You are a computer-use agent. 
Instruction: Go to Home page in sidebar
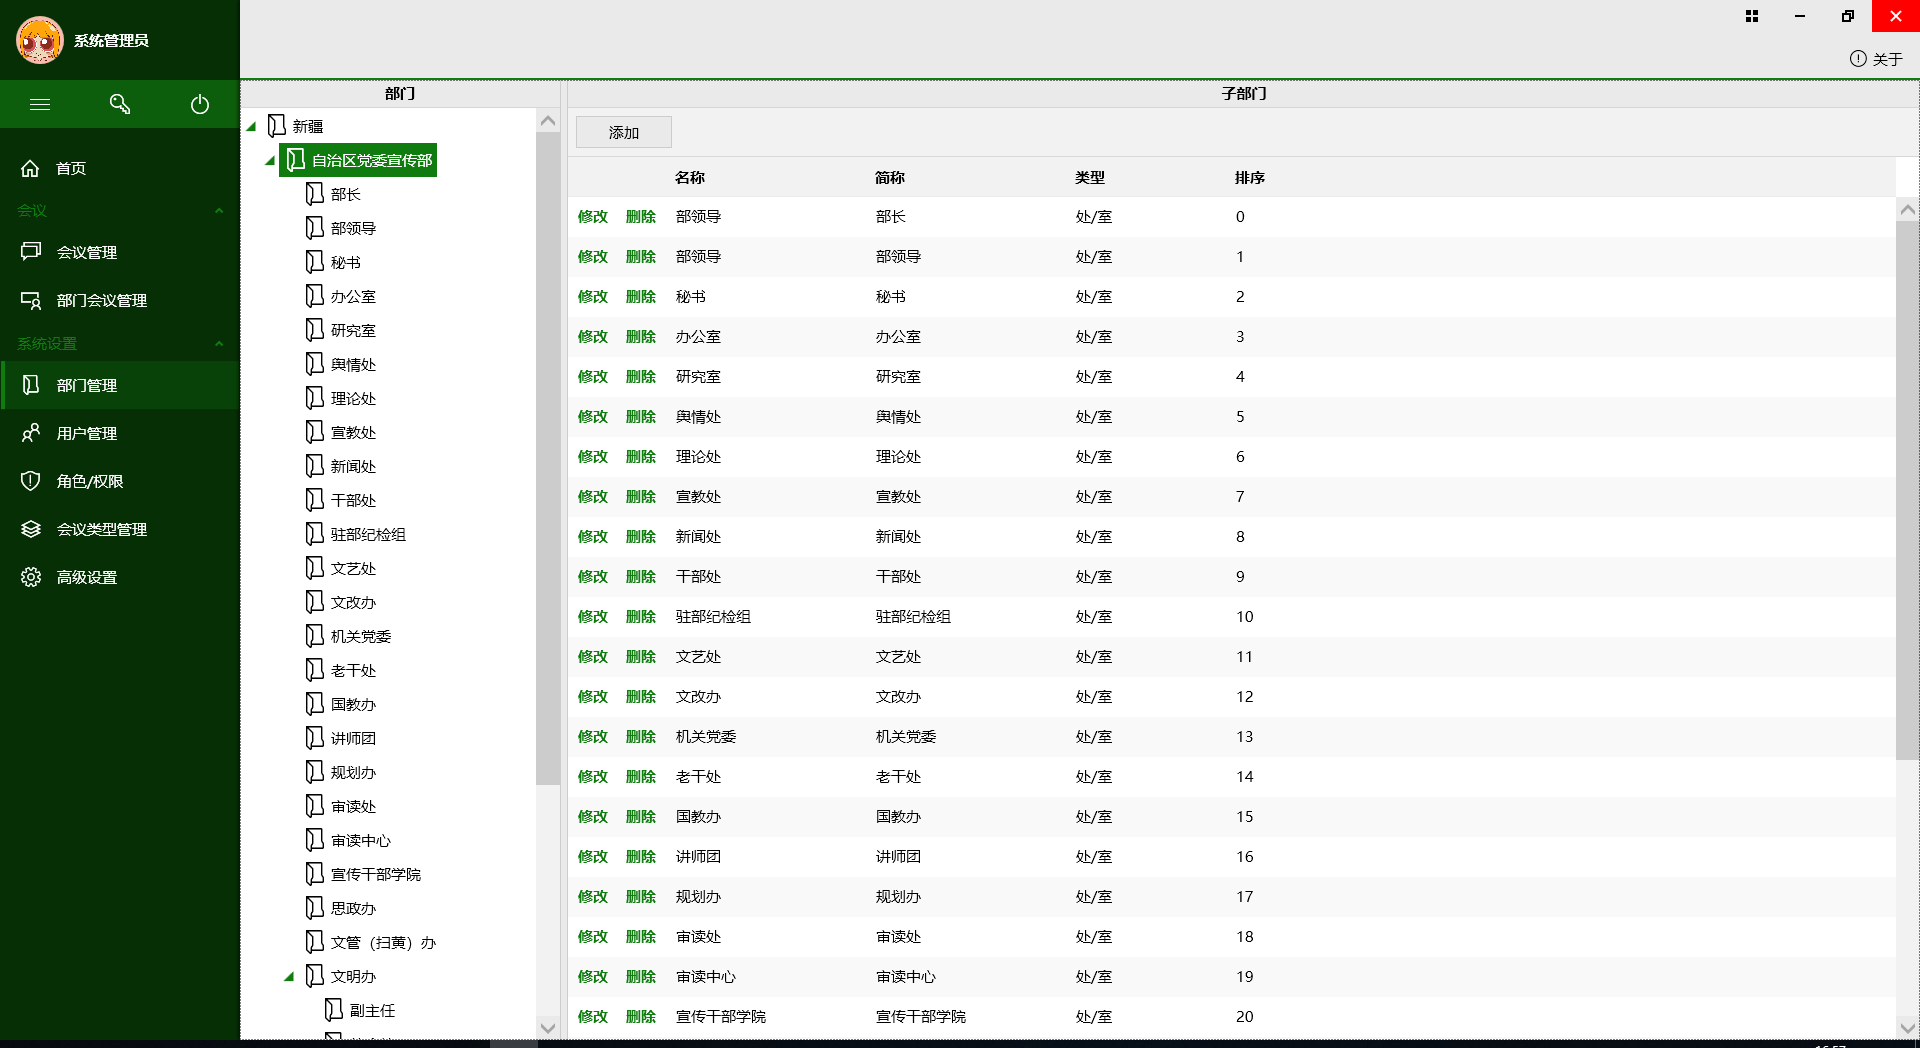pyautogui.click(x=70, y=168)
